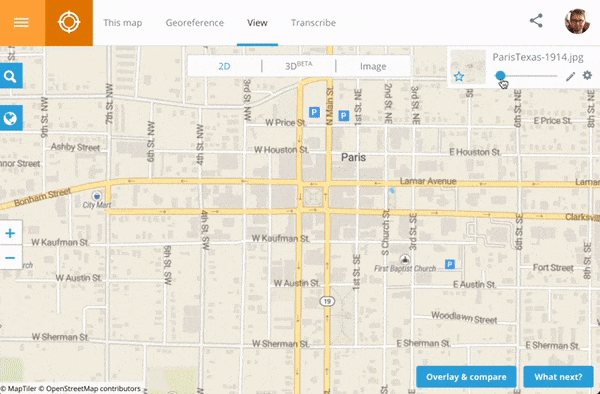Image resolution: width=600 pixels, height=394 pixels.
Task: Click the orange crosshair target icon
Action: (69, 23)
